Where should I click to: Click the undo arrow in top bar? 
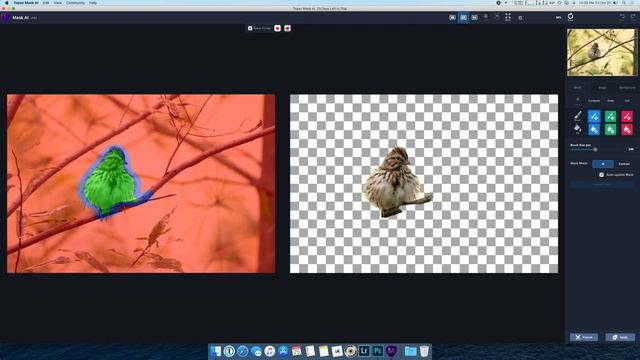(x=622, y=17)
